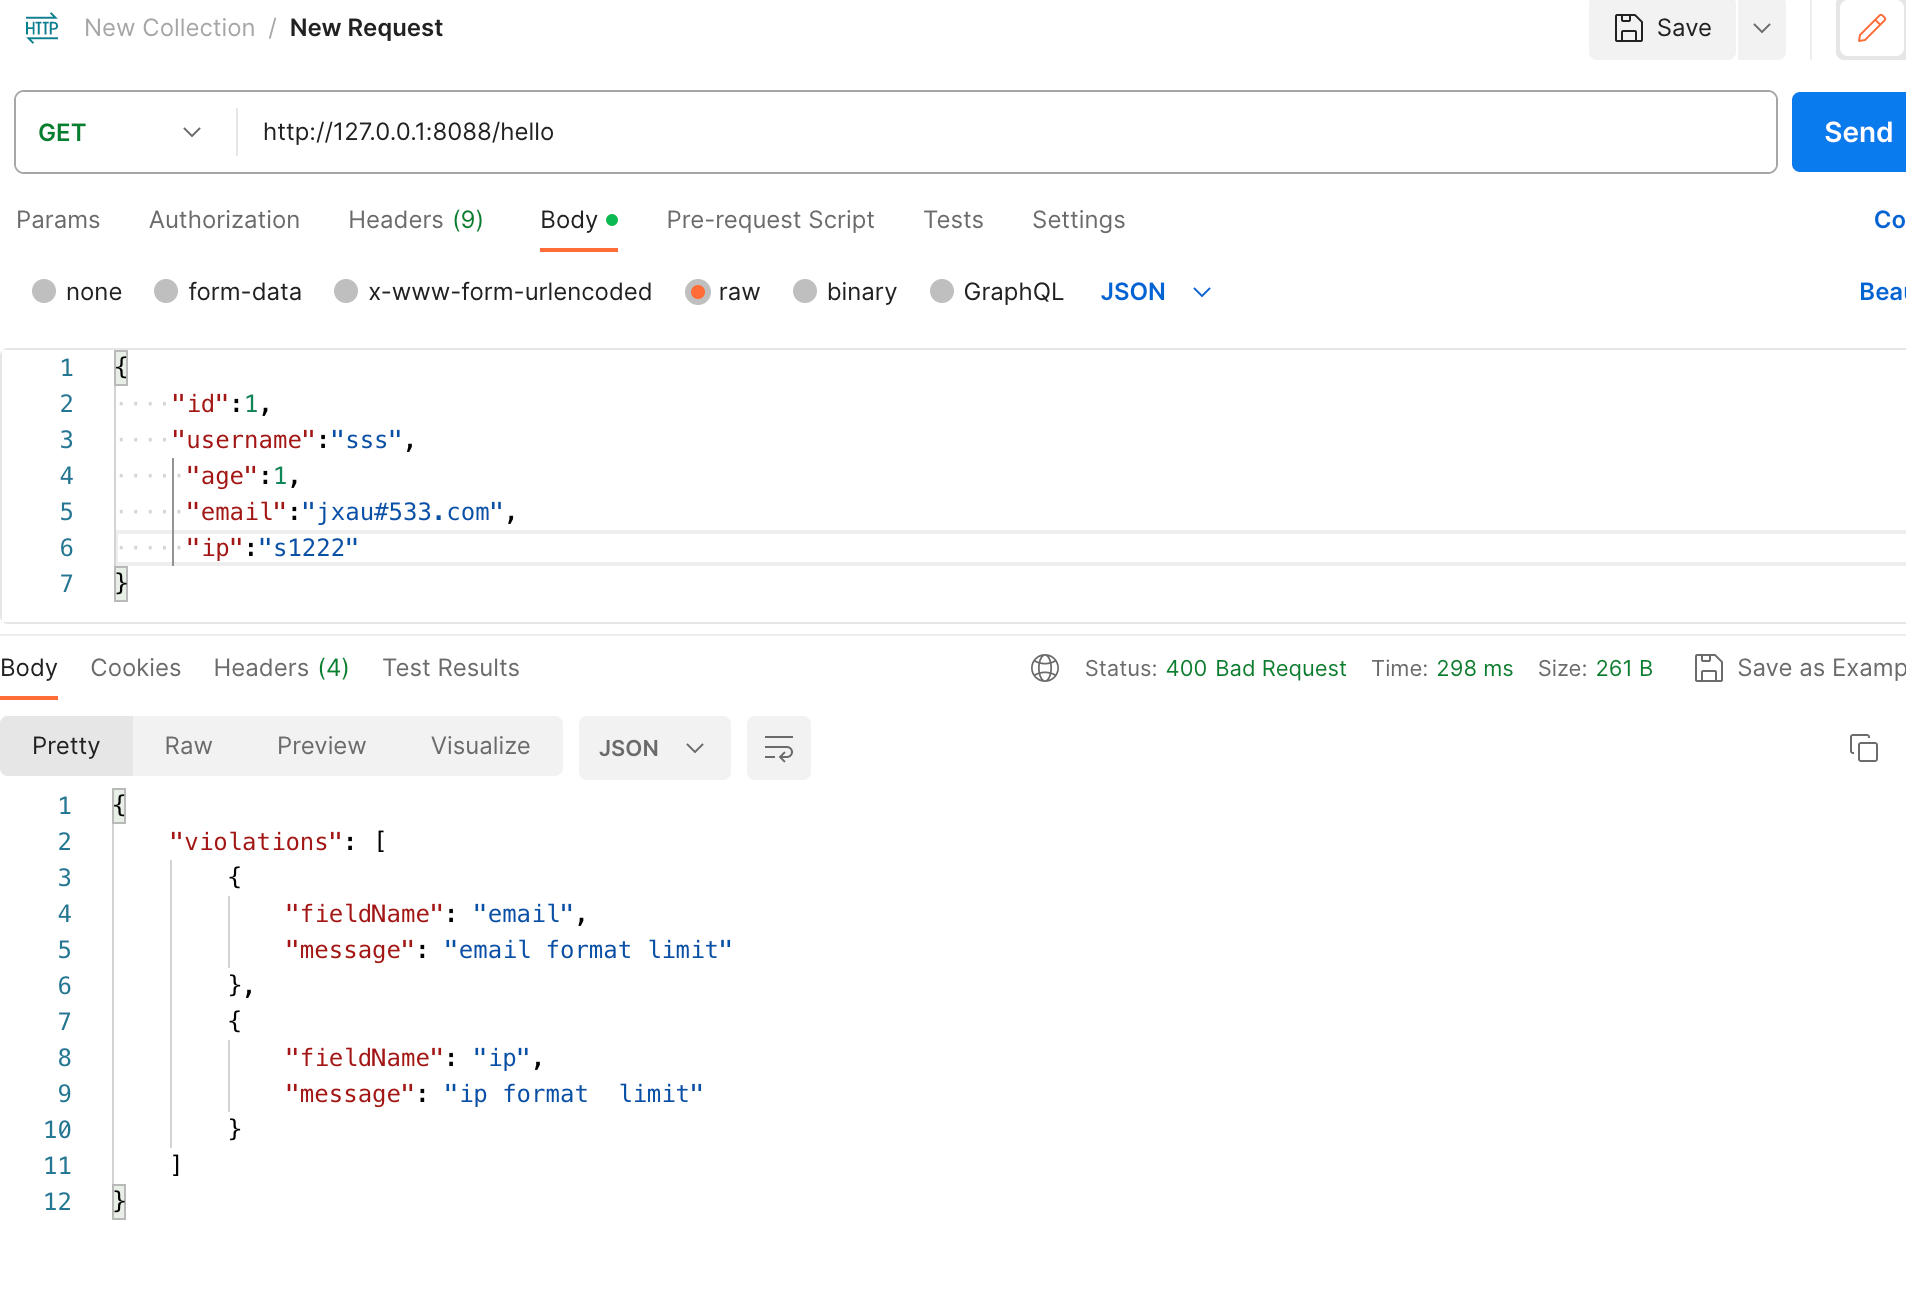
Task: Click the "age":1 request line
Action: pos(243,476)
